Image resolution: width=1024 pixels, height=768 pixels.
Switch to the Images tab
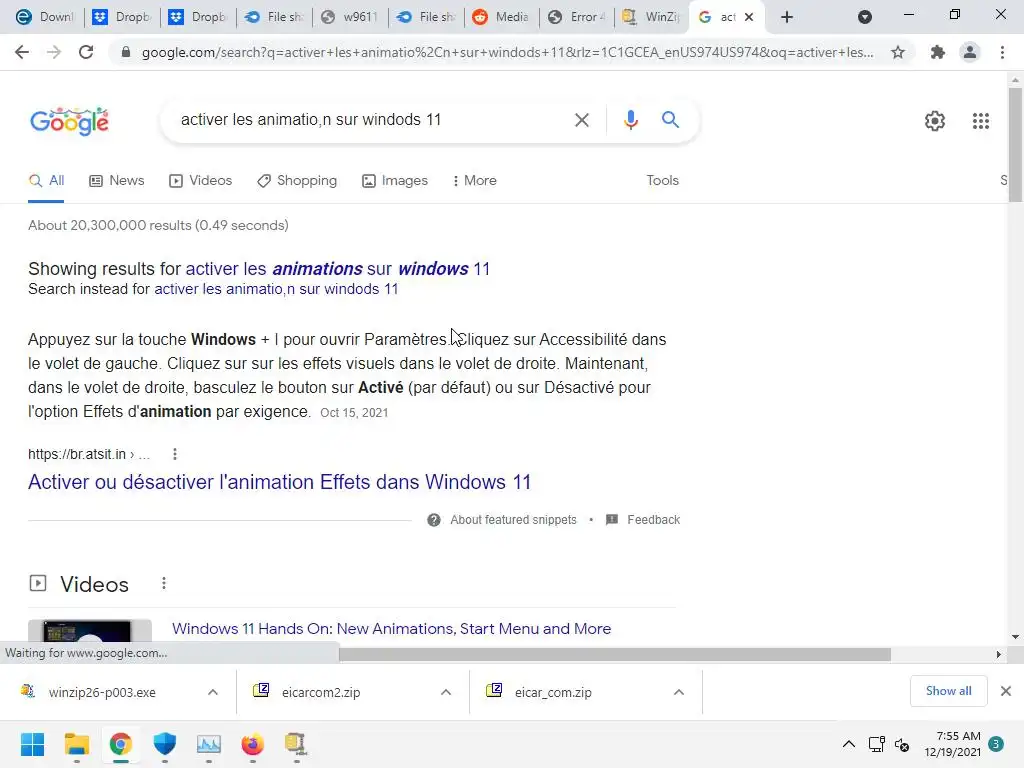tap(395, 181)
